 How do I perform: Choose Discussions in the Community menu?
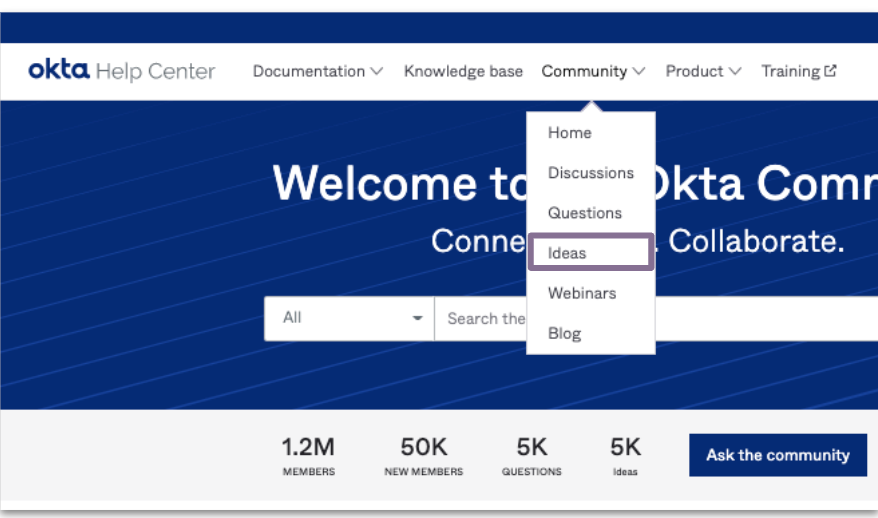click(x=590, y=173)
